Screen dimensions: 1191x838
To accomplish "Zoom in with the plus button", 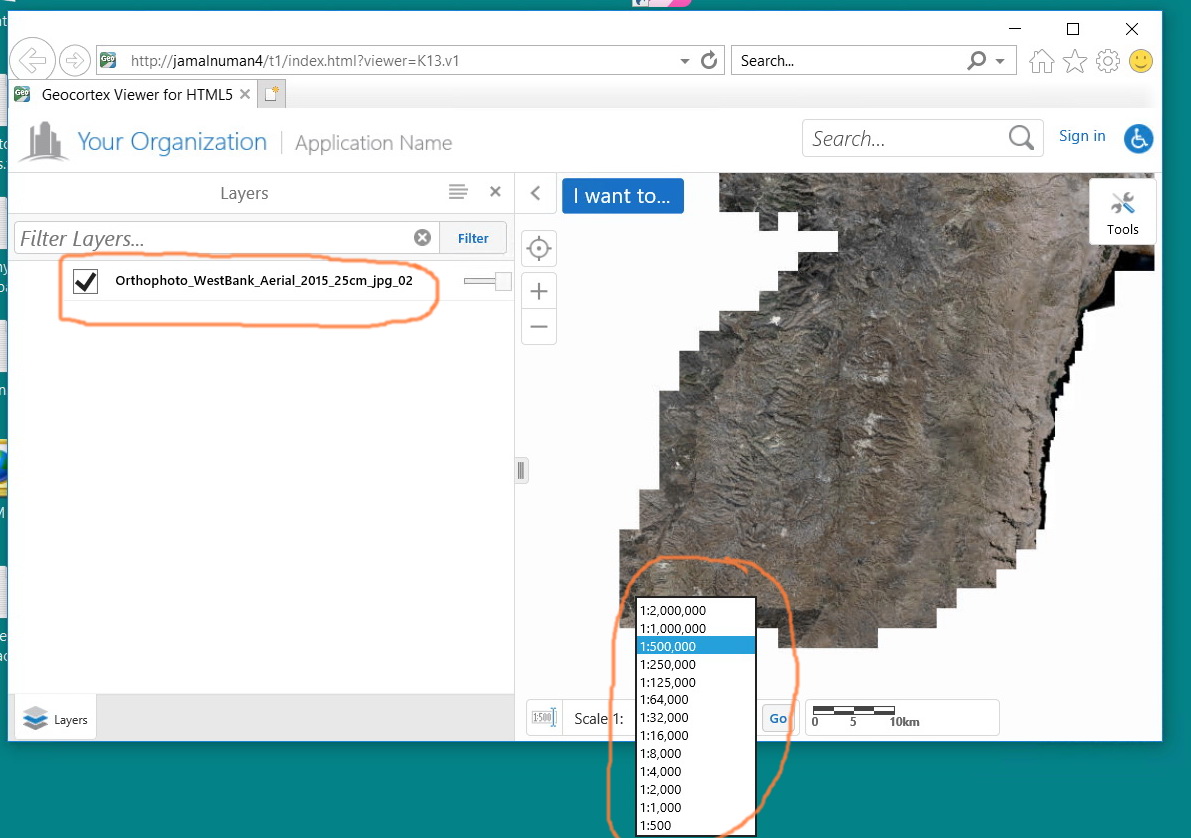I will [x=539, y=291].
